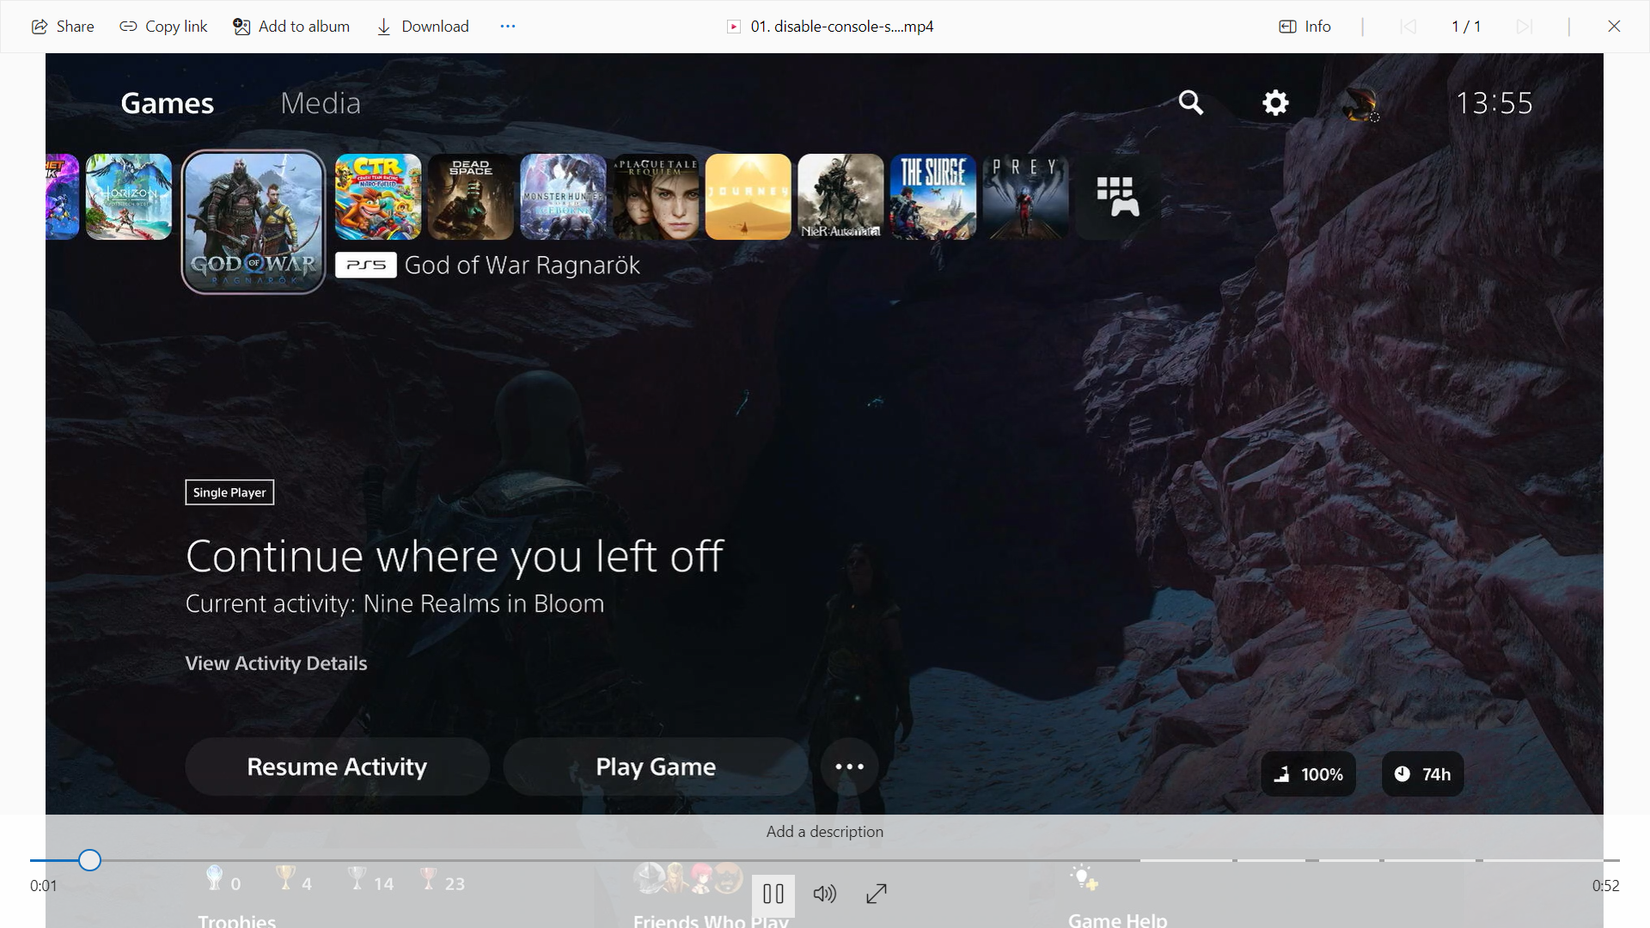
Task: Open the search on the PS5 home screen
Action: (x=1190, y=102)
